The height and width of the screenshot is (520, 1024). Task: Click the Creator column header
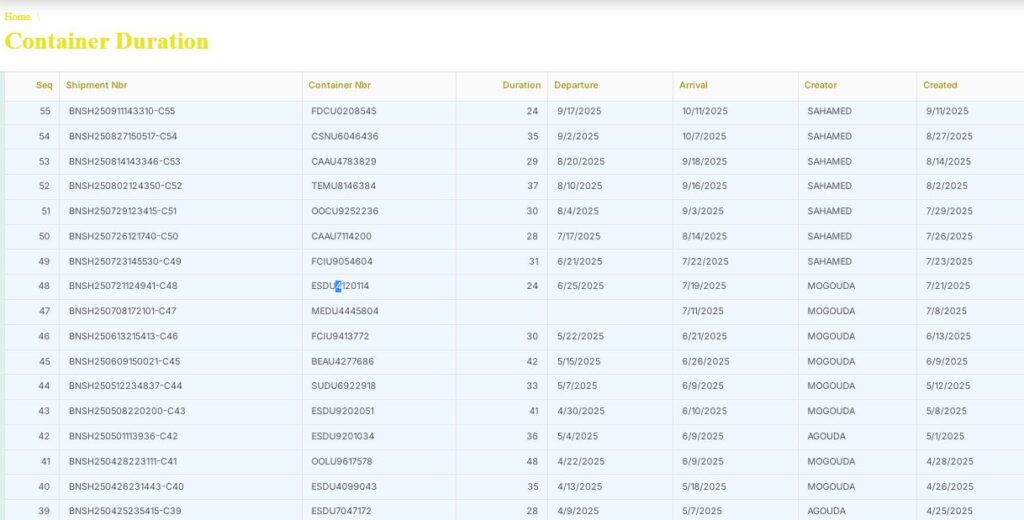click(820, 85)
